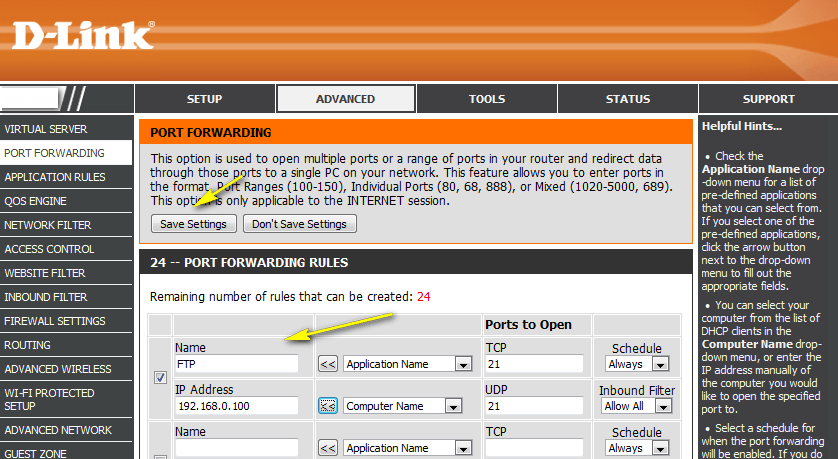This screenshot has height=459, width=838.
Task: Click the Save Settings button
Action: click(x=193, y=224)
